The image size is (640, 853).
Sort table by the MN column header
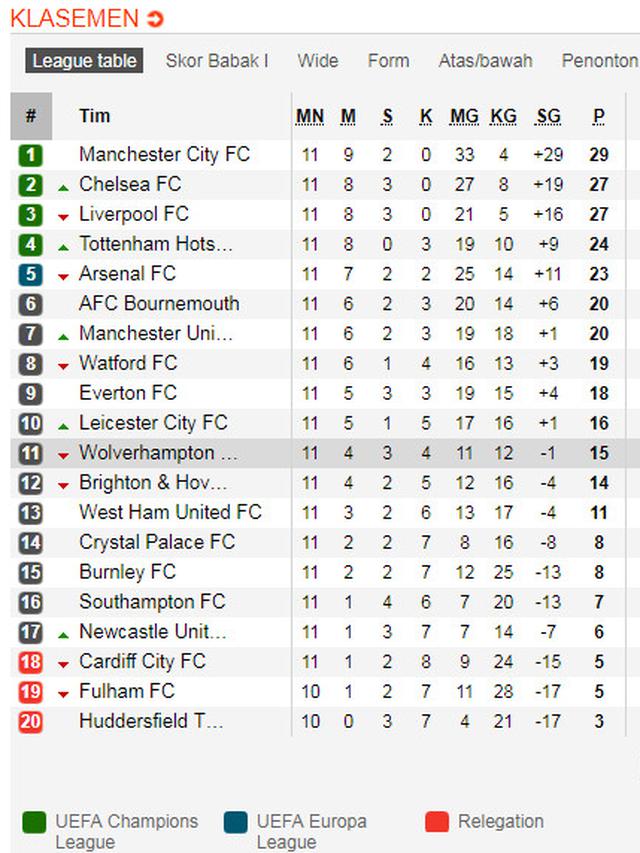[x=310, y=117]
